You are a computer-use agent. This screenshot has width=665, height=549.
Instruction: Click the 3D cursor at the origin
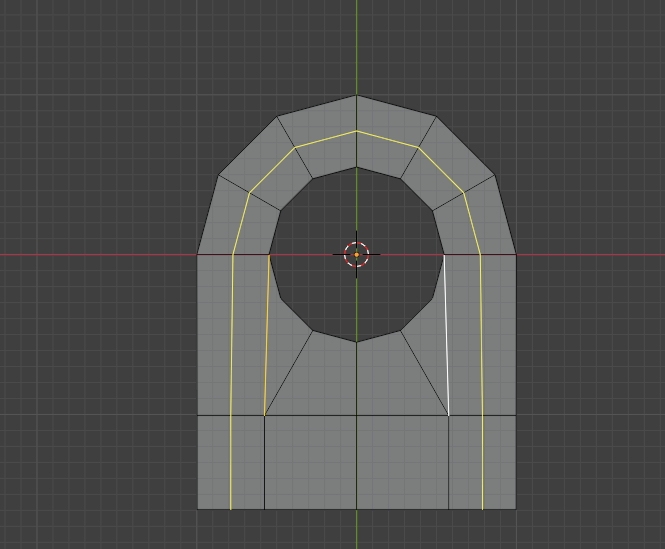coord(356,255)
